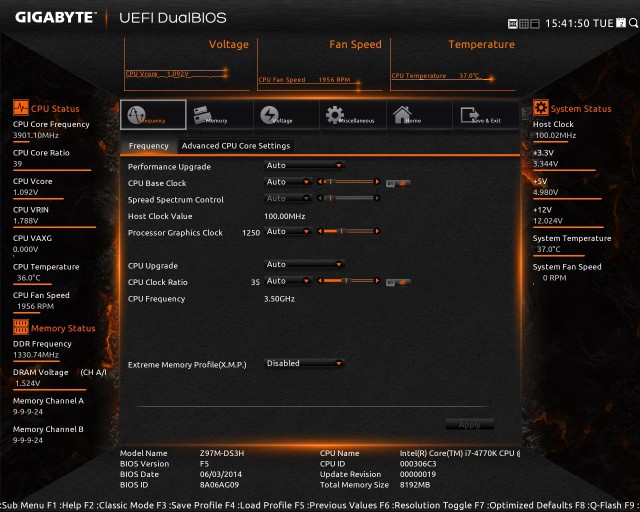
Task: Open the Miscellaneous section gear icon
Action: click(x=335, y=115)
